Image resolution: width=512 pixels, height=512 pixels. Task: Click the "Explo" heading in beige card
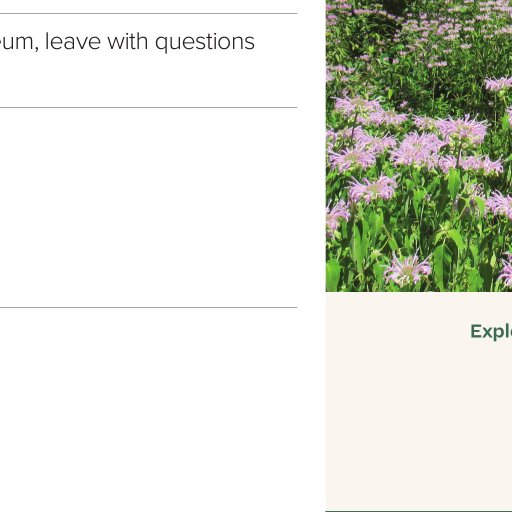pos(491,332)
